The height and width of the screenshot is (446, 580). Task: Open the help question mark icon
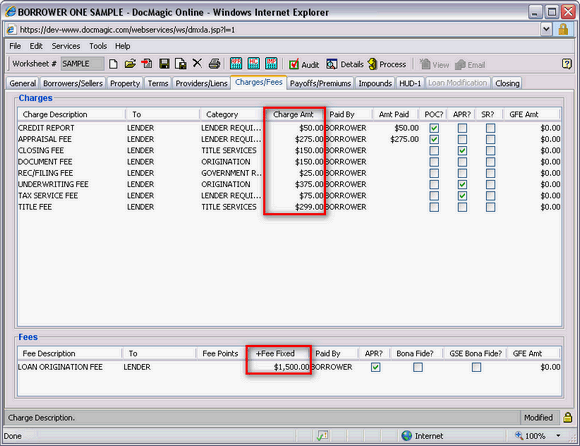pyautogui.click(x=567, y=64)
